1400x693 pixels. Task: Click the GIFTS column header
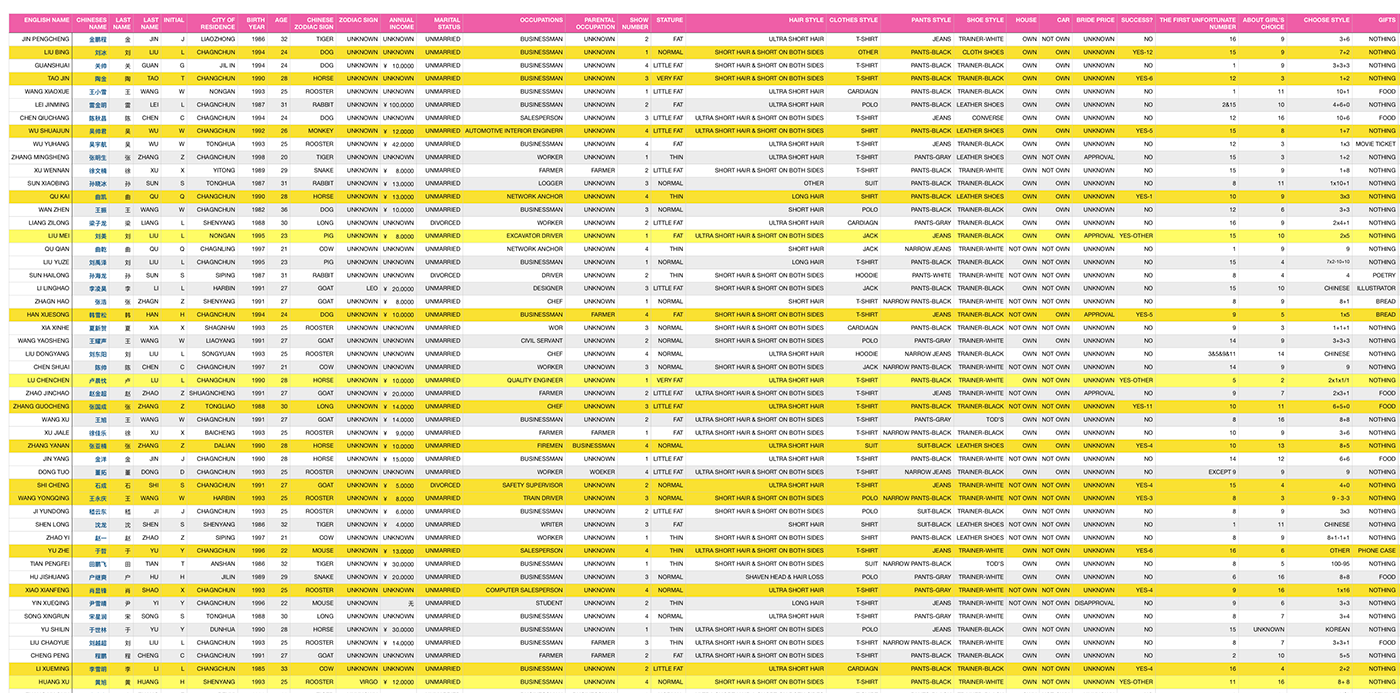(x=1386, y=19)
